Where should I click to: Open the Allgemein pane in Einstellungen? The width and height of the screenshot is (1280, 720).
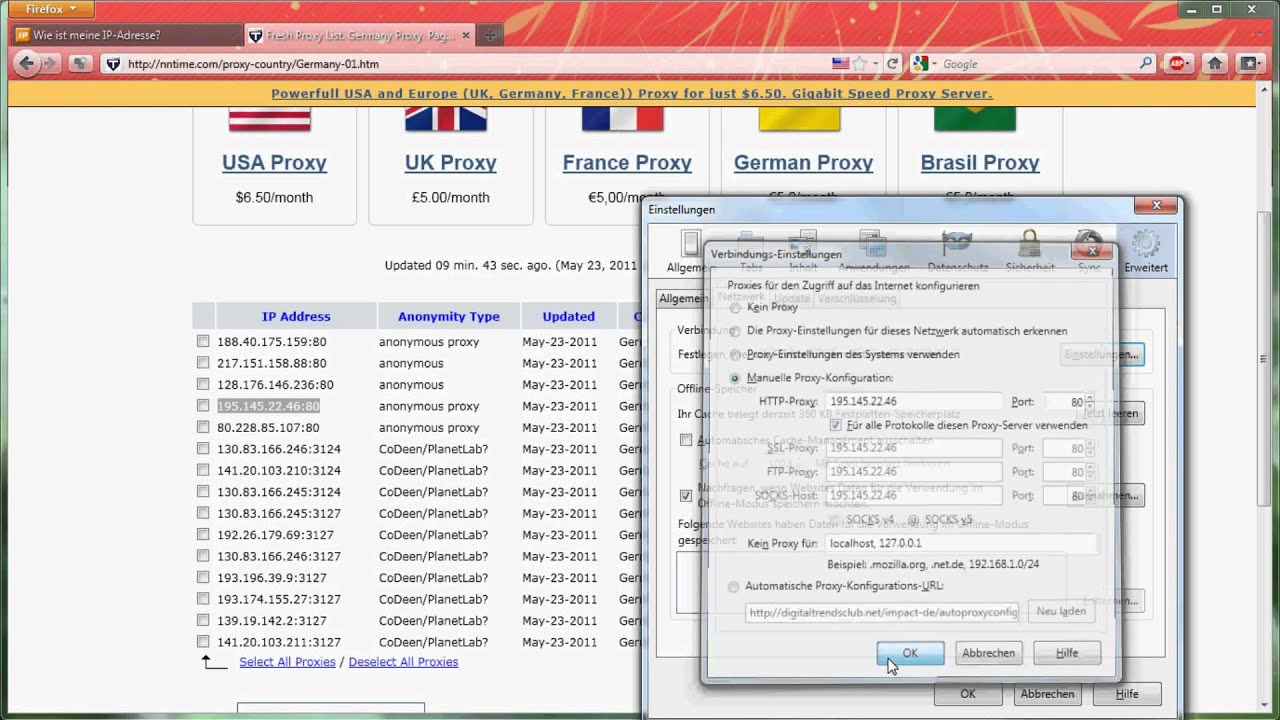[690, 251]
